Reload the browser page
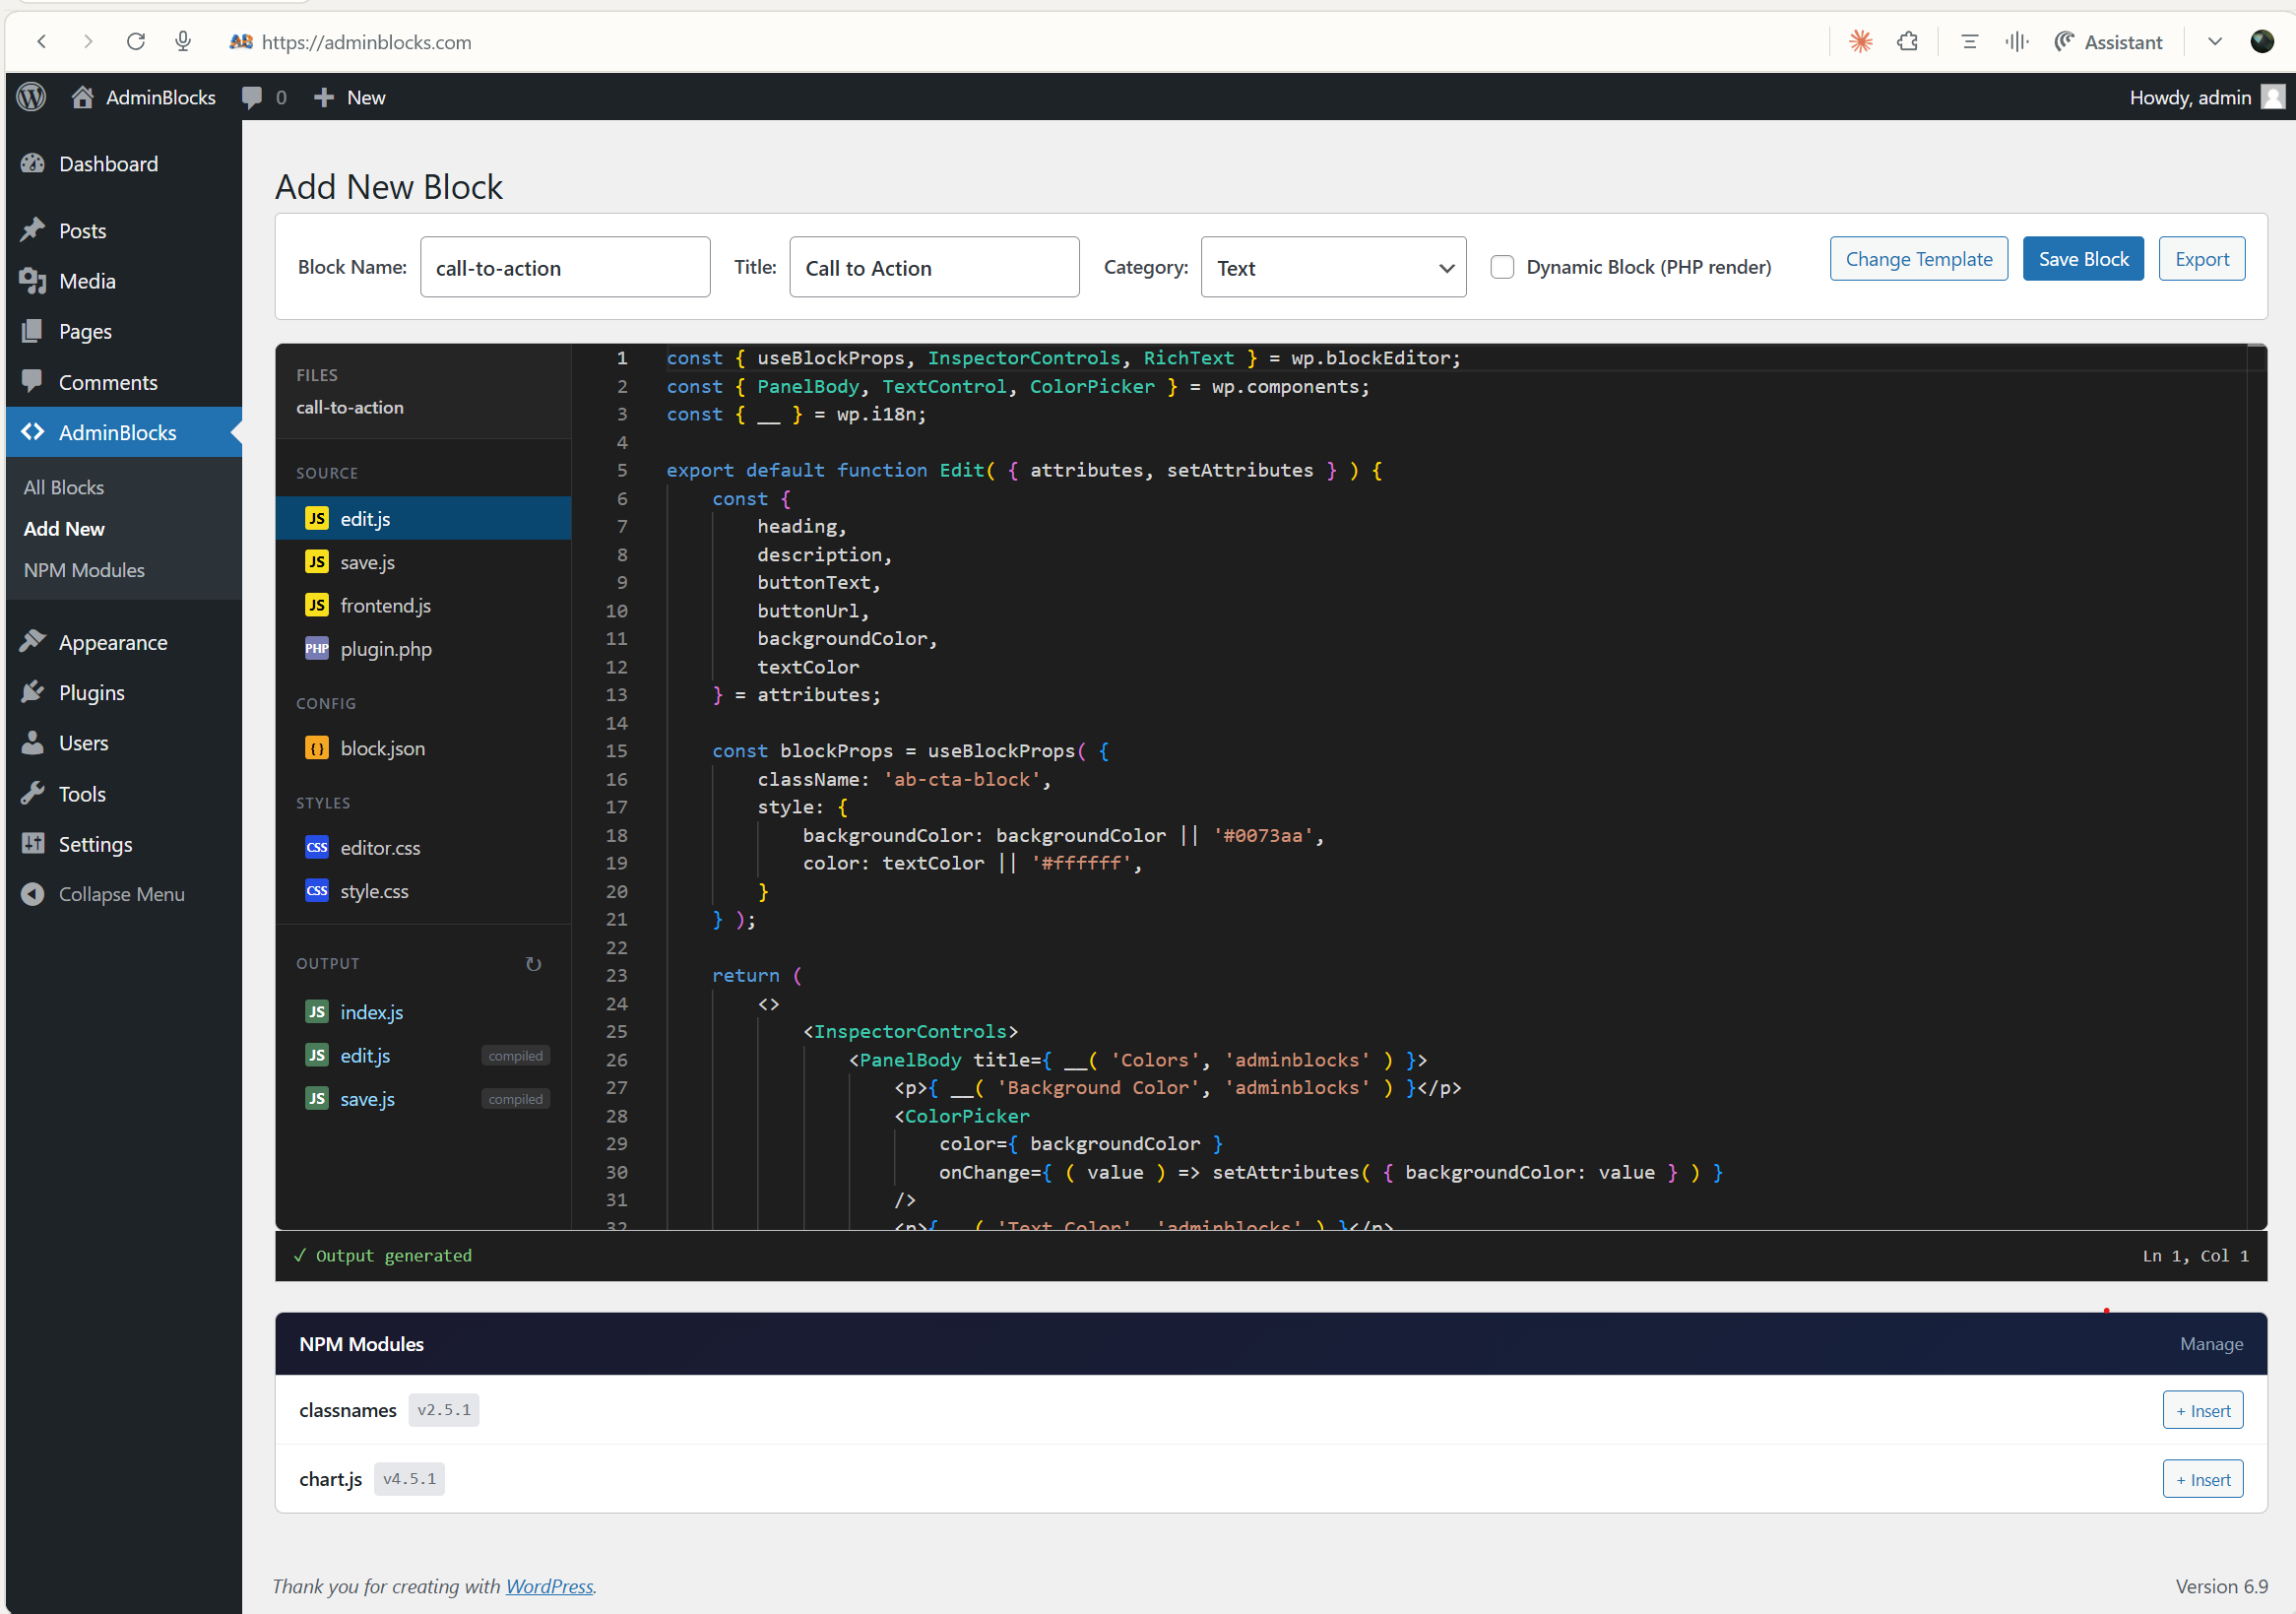Image resolution: width=2296 pixels, height=1614 pixels. point(136,41)
